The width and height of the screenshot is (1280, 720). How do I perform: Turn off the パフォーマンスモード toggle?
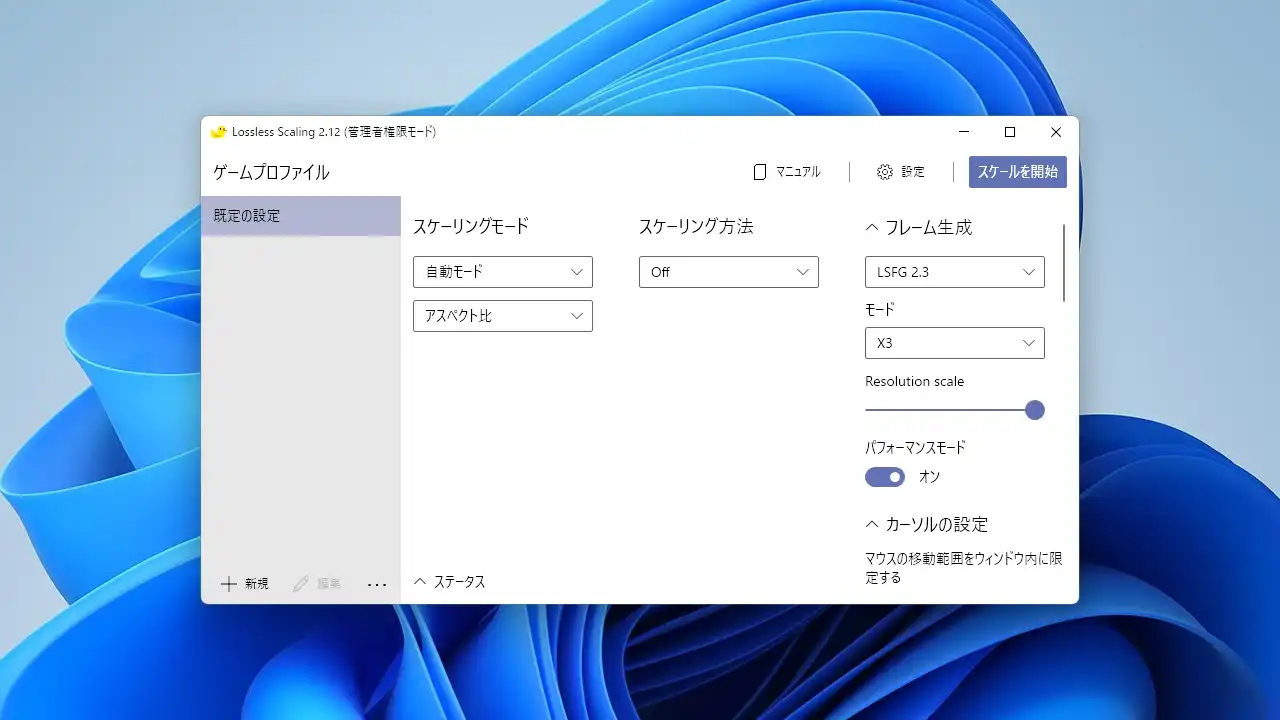[x=884, y=477]
